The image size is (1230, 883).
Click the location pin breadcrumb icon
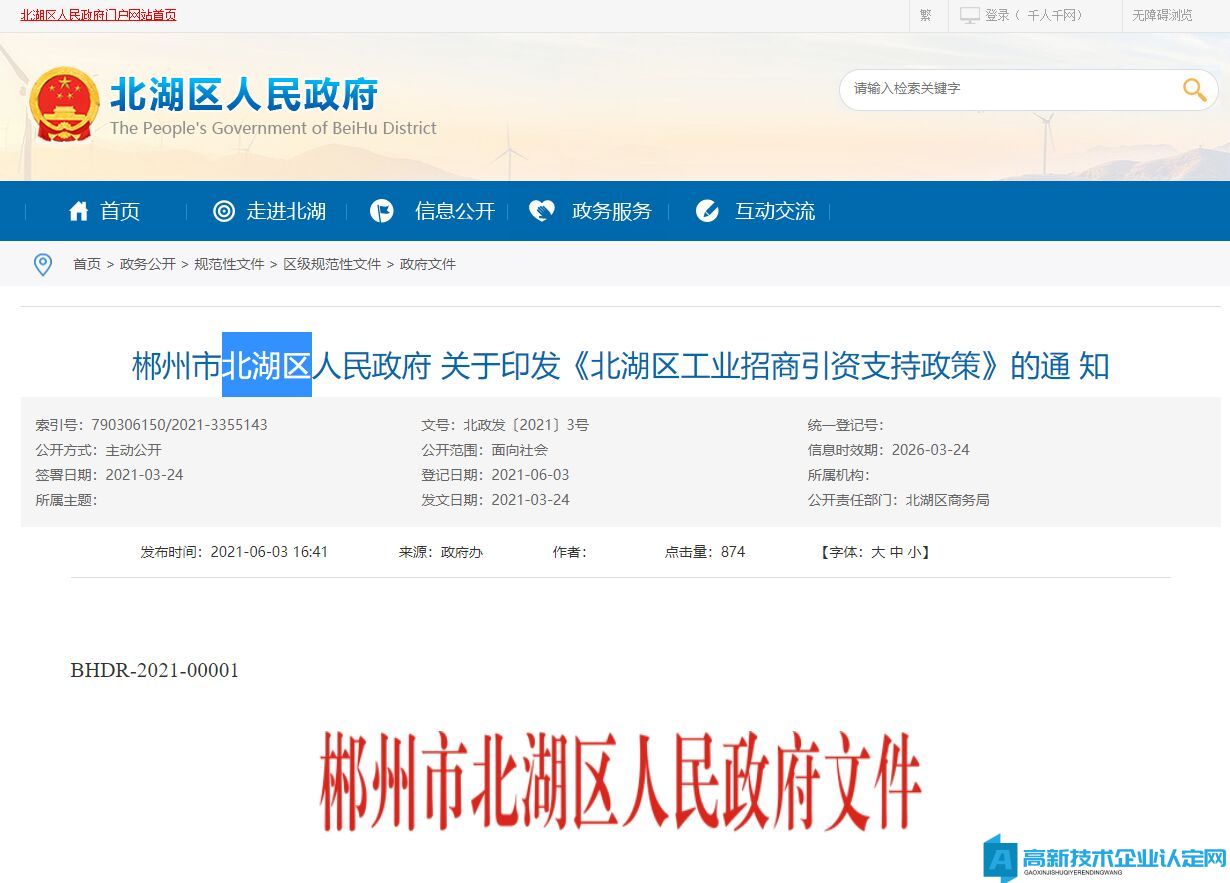43,264
